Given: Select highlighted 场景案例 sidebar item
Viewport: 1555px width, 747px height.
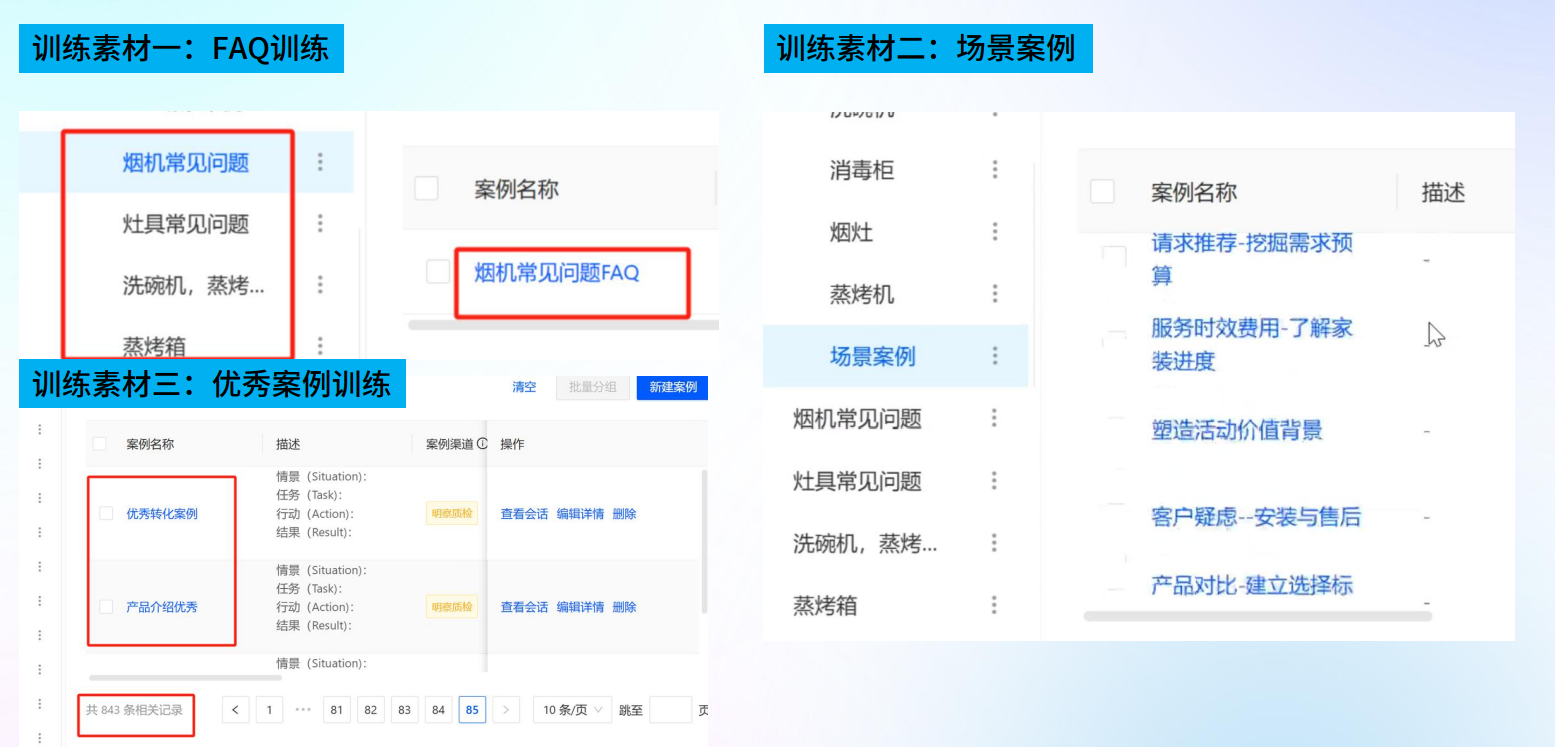Looking at the screenshot, I should tap(872, 356).
